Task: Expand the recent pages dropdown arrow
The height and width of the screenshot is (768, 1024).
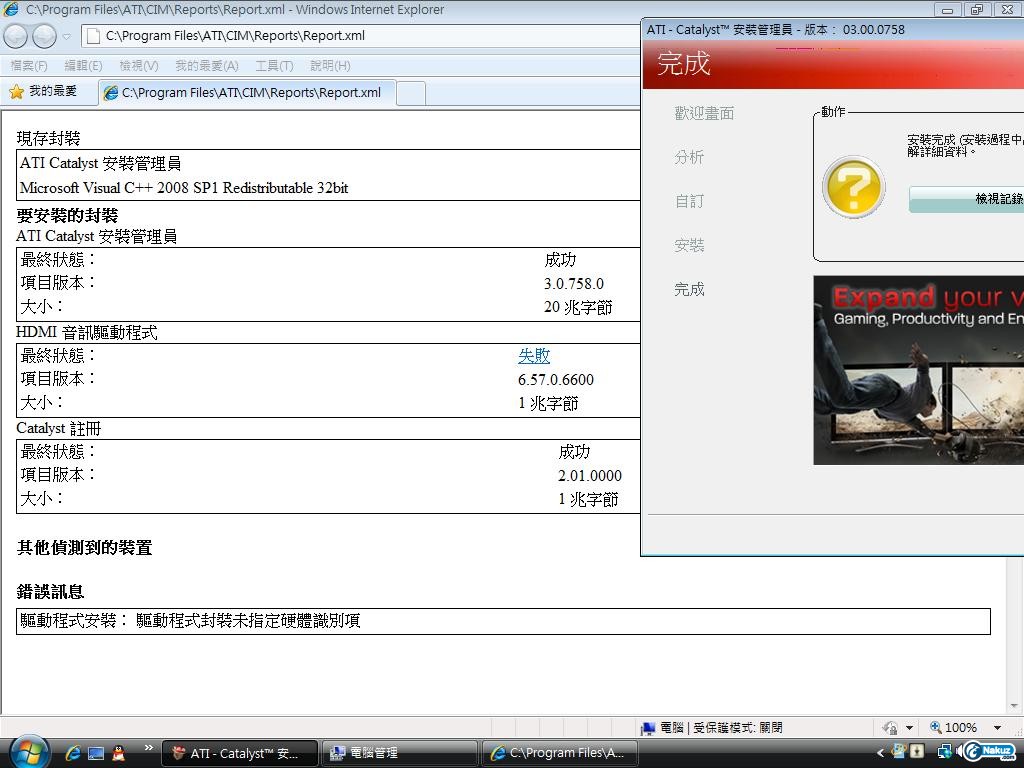Action: (67, 37)
